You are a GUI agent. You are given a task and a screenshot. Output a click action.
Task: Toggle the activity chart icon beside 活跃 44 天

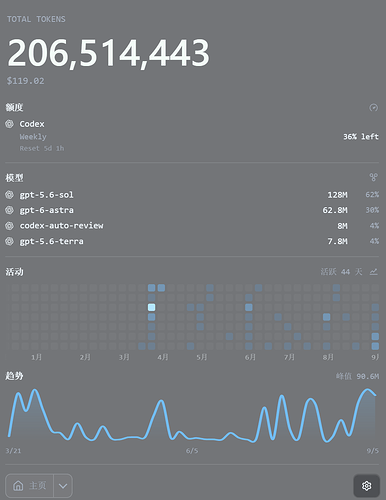tap(374, 272)
